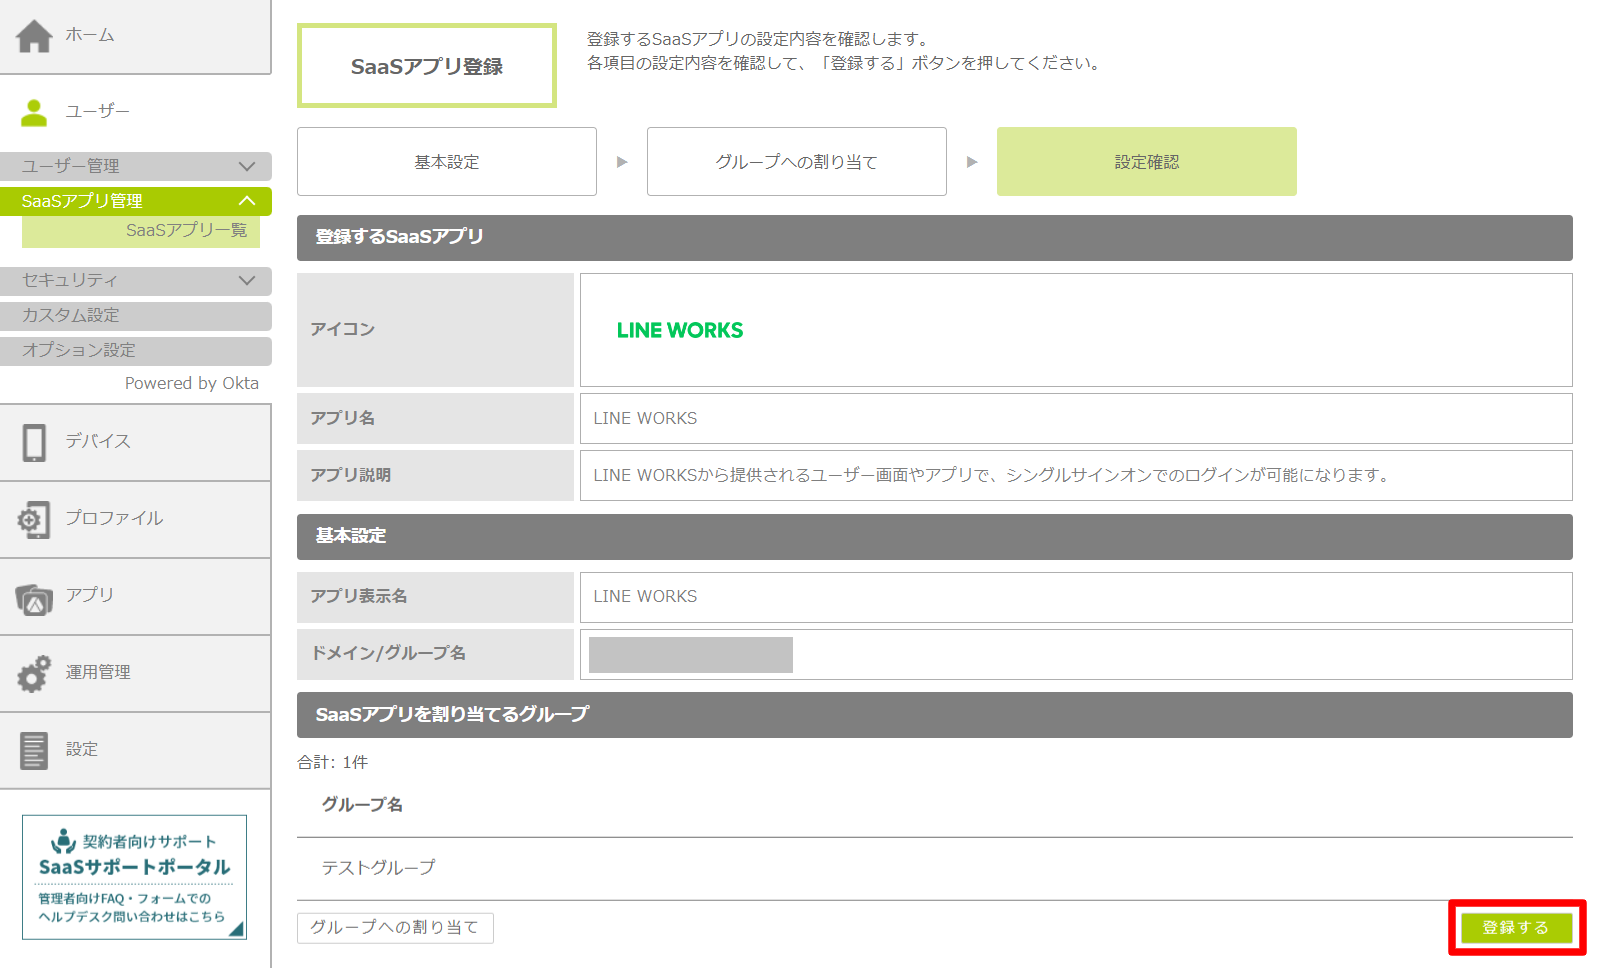The width and height of the screenshot is (1605, 968).
Task: Click the Profile gear-document icon
Action: [x=34, y=520]
